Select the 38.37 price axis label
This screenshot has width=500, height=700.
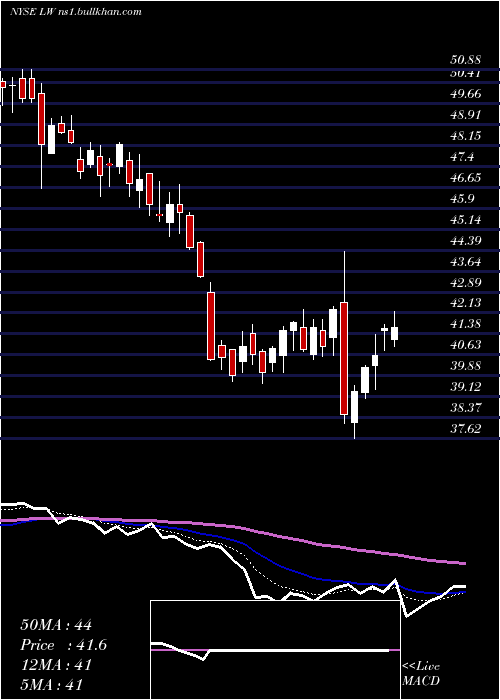point(465,408)
